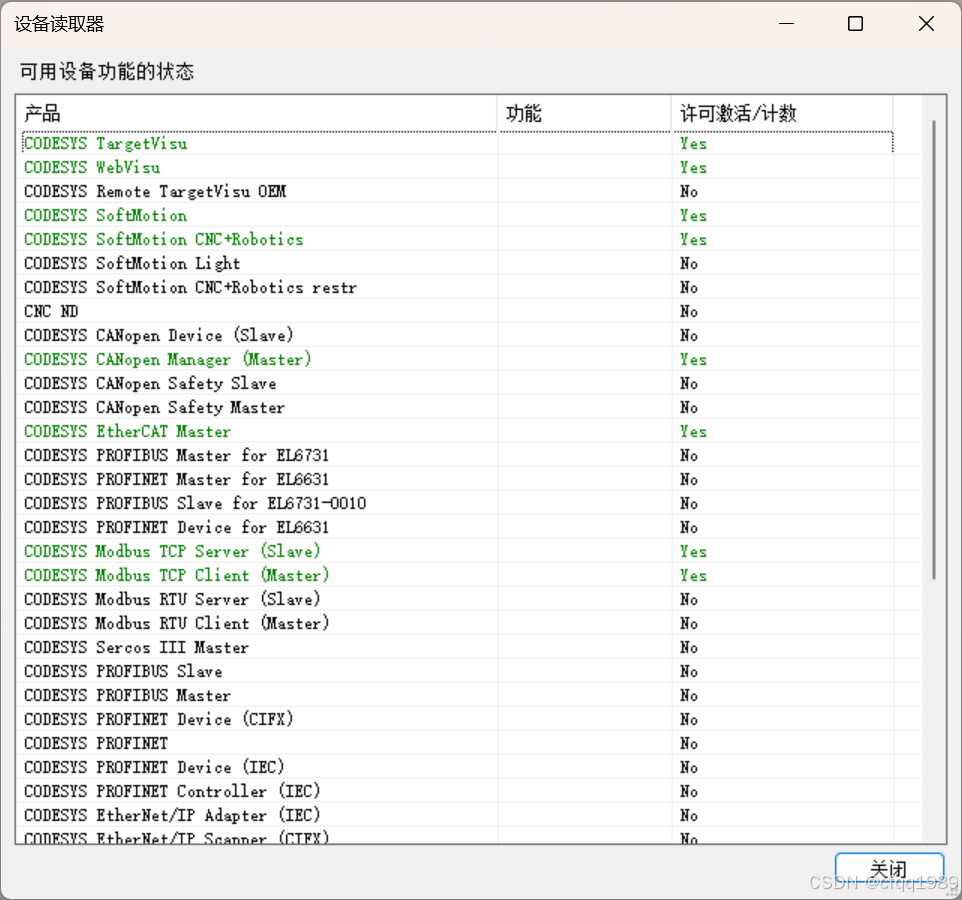Select CODESYS Modbus TCP Client (Master)

point(458,575)
